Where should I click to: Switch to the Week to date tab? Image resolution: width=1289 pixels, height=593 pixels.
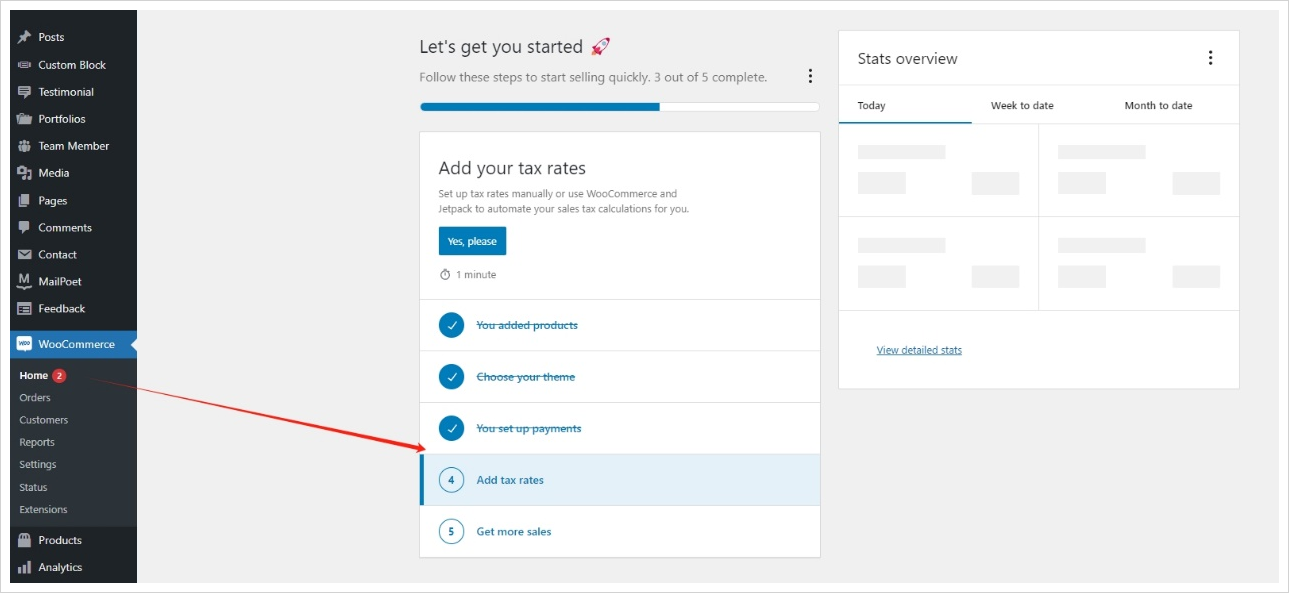pos(1022,105)
